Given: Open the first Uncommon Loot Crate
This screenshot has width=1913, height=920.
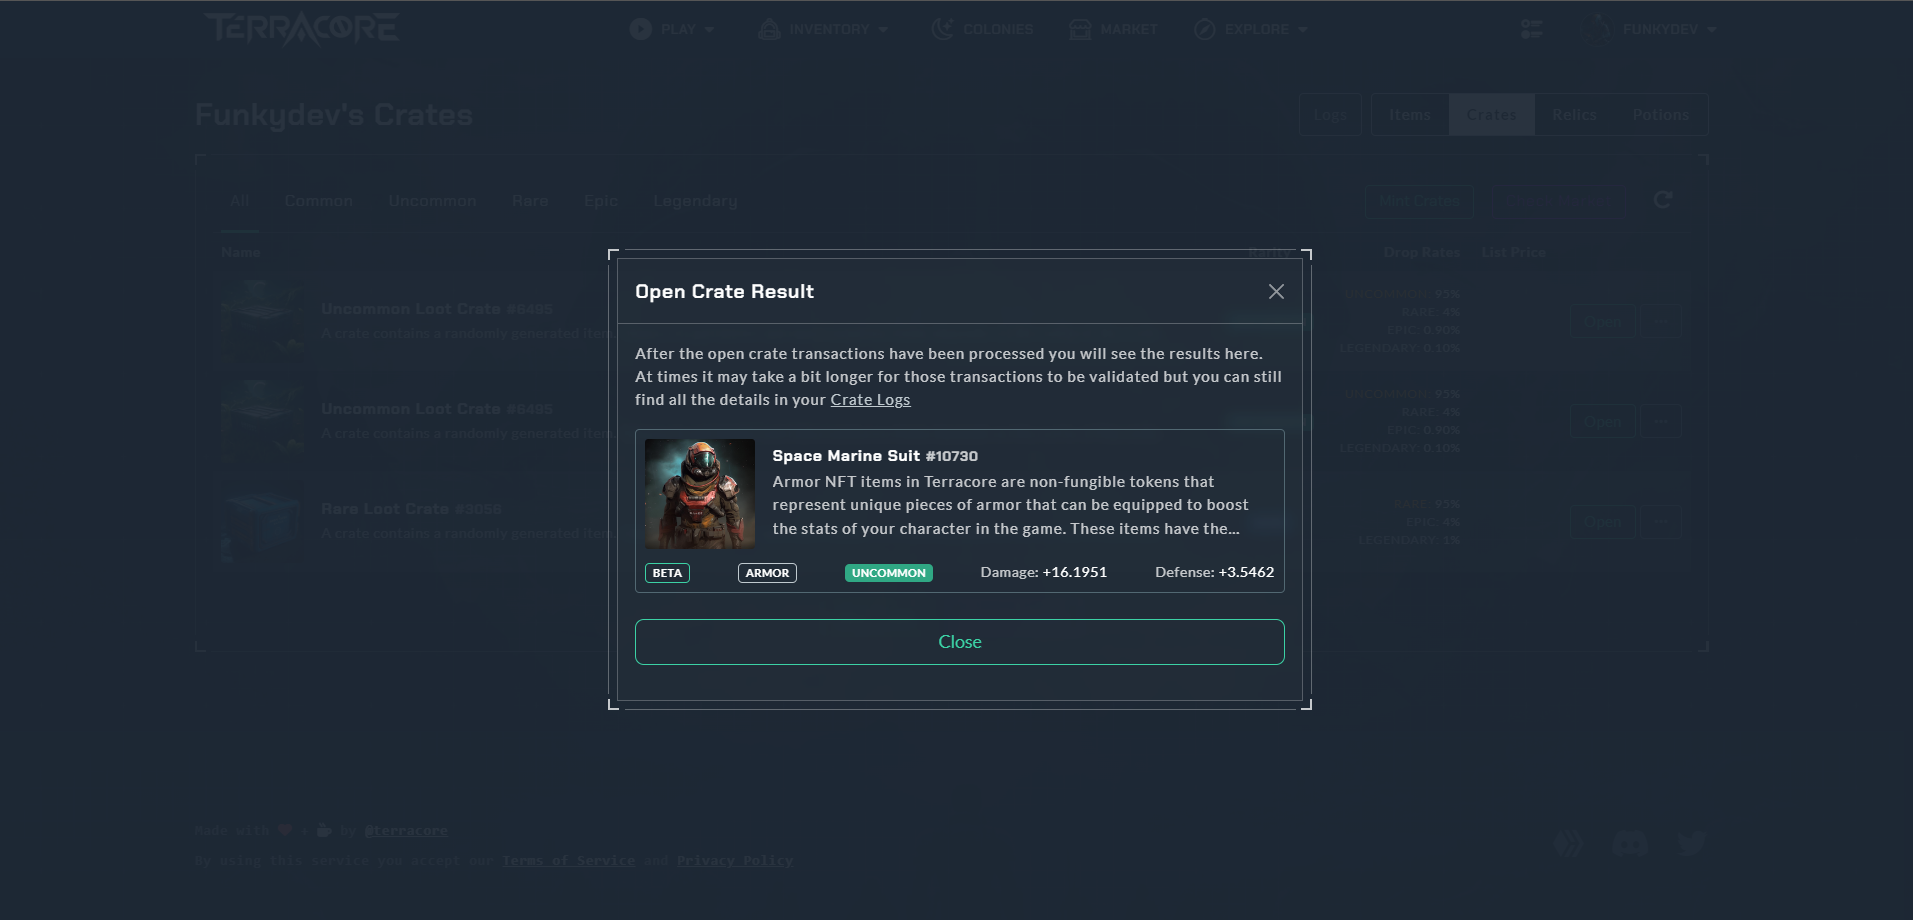Looking at the screenshot, I should pyautogui.click(x=1602, y=322).
